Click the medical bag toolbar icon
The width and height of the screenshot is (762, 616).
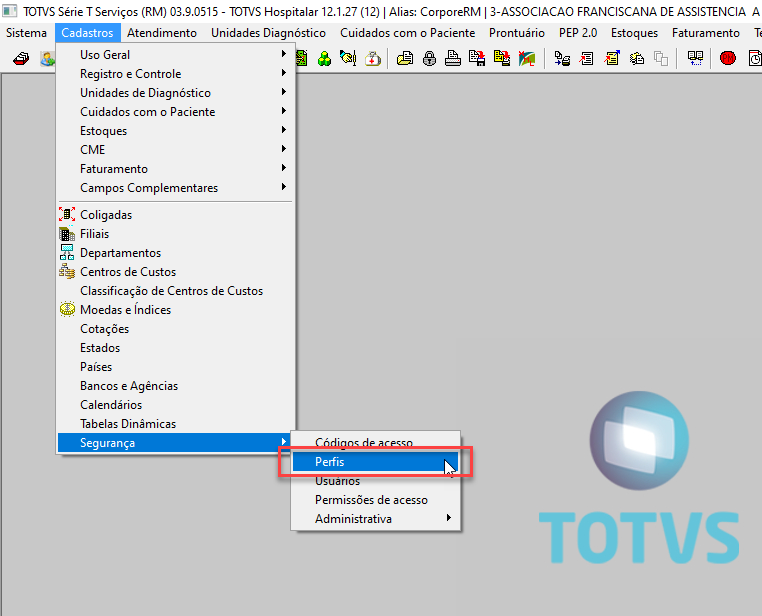pos(373,59)
